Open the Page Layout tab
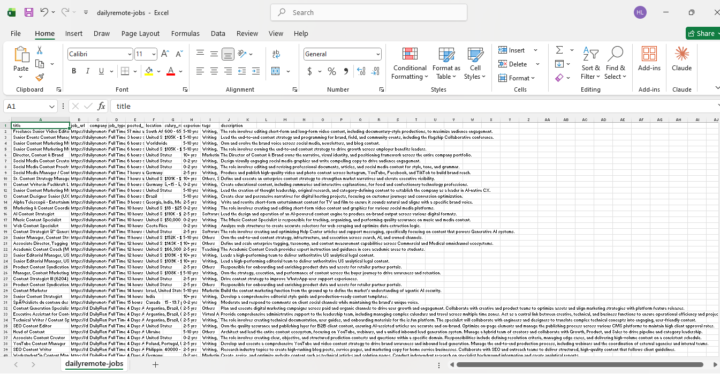The height and width of the screenshot is (374, 720). tap(140, 34)
